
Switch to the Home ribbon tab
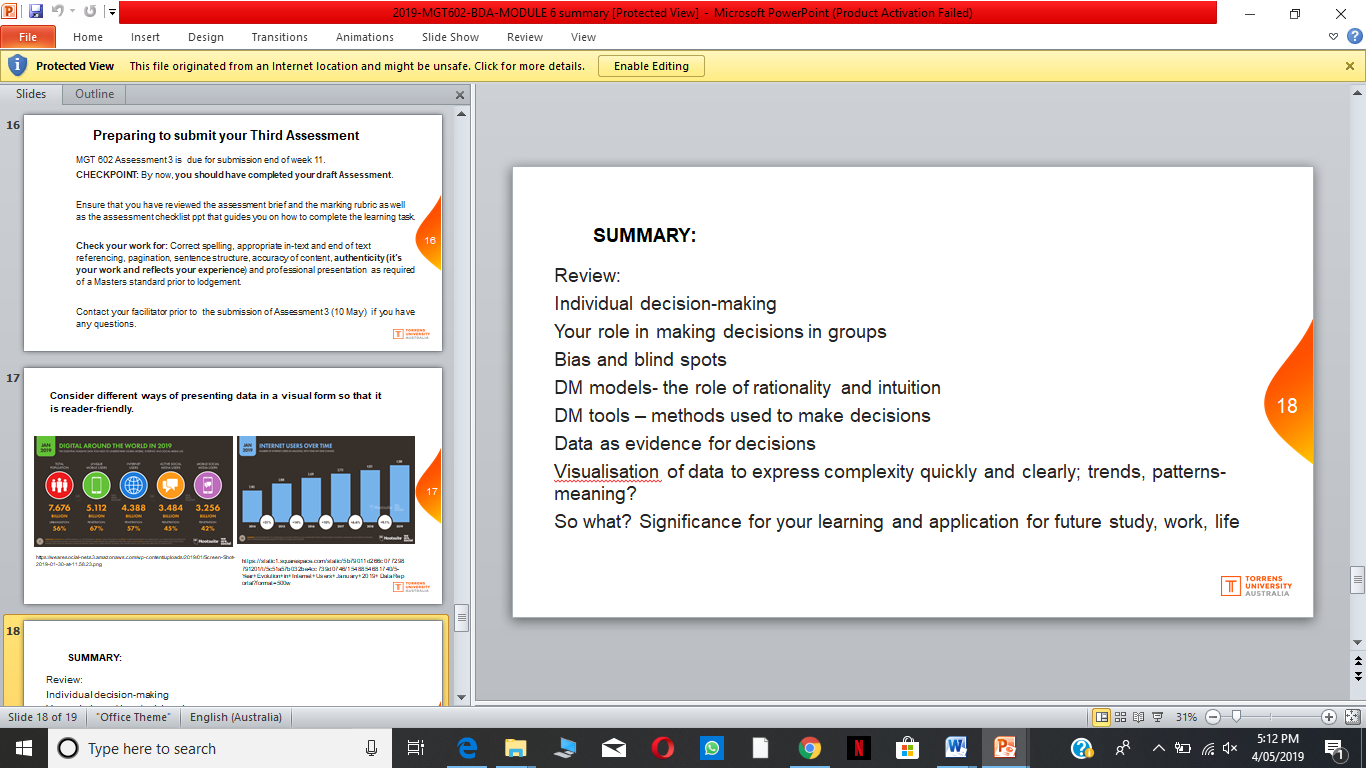coord(88,37)
